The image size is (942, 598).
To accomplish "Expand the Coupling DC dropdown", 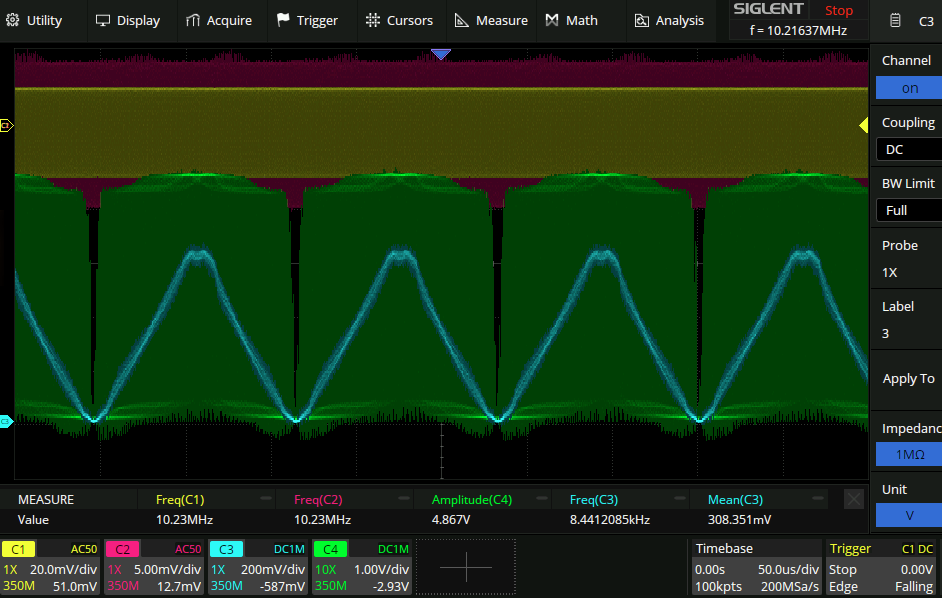I will tap(909, 149).
